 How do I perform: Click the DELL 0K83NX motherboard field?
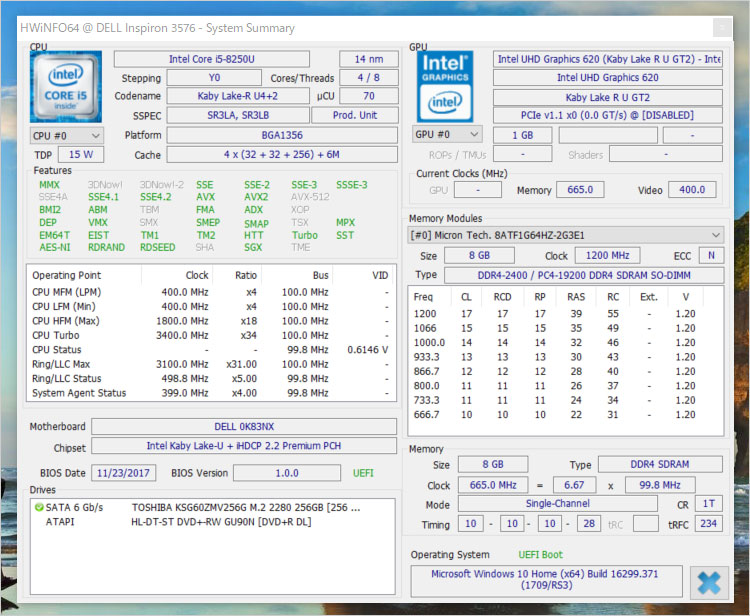click(244, 427)
